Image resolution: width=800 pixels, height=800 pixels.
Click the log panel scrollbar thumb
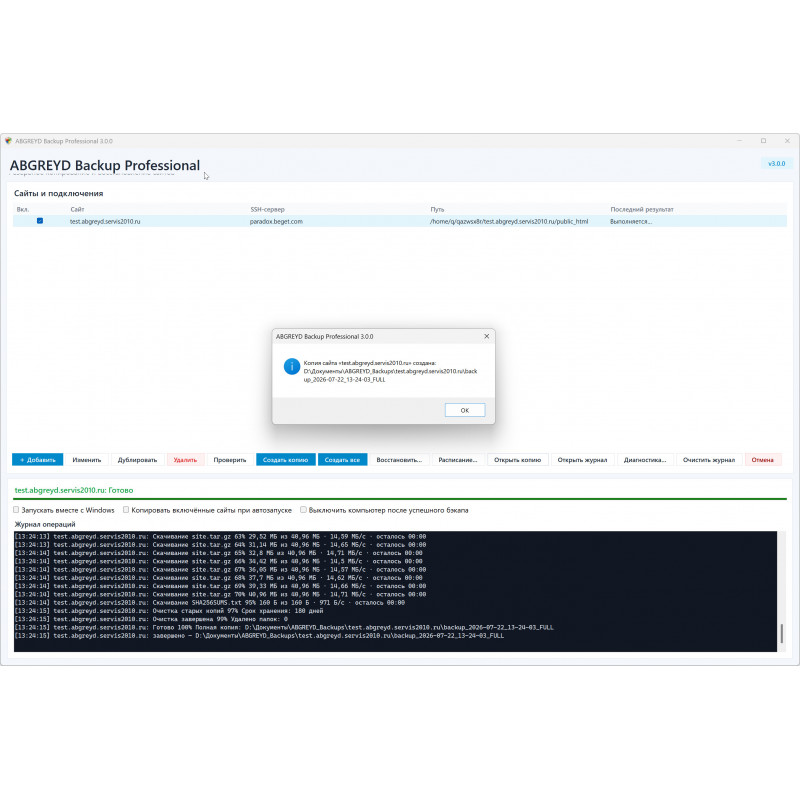781,633
